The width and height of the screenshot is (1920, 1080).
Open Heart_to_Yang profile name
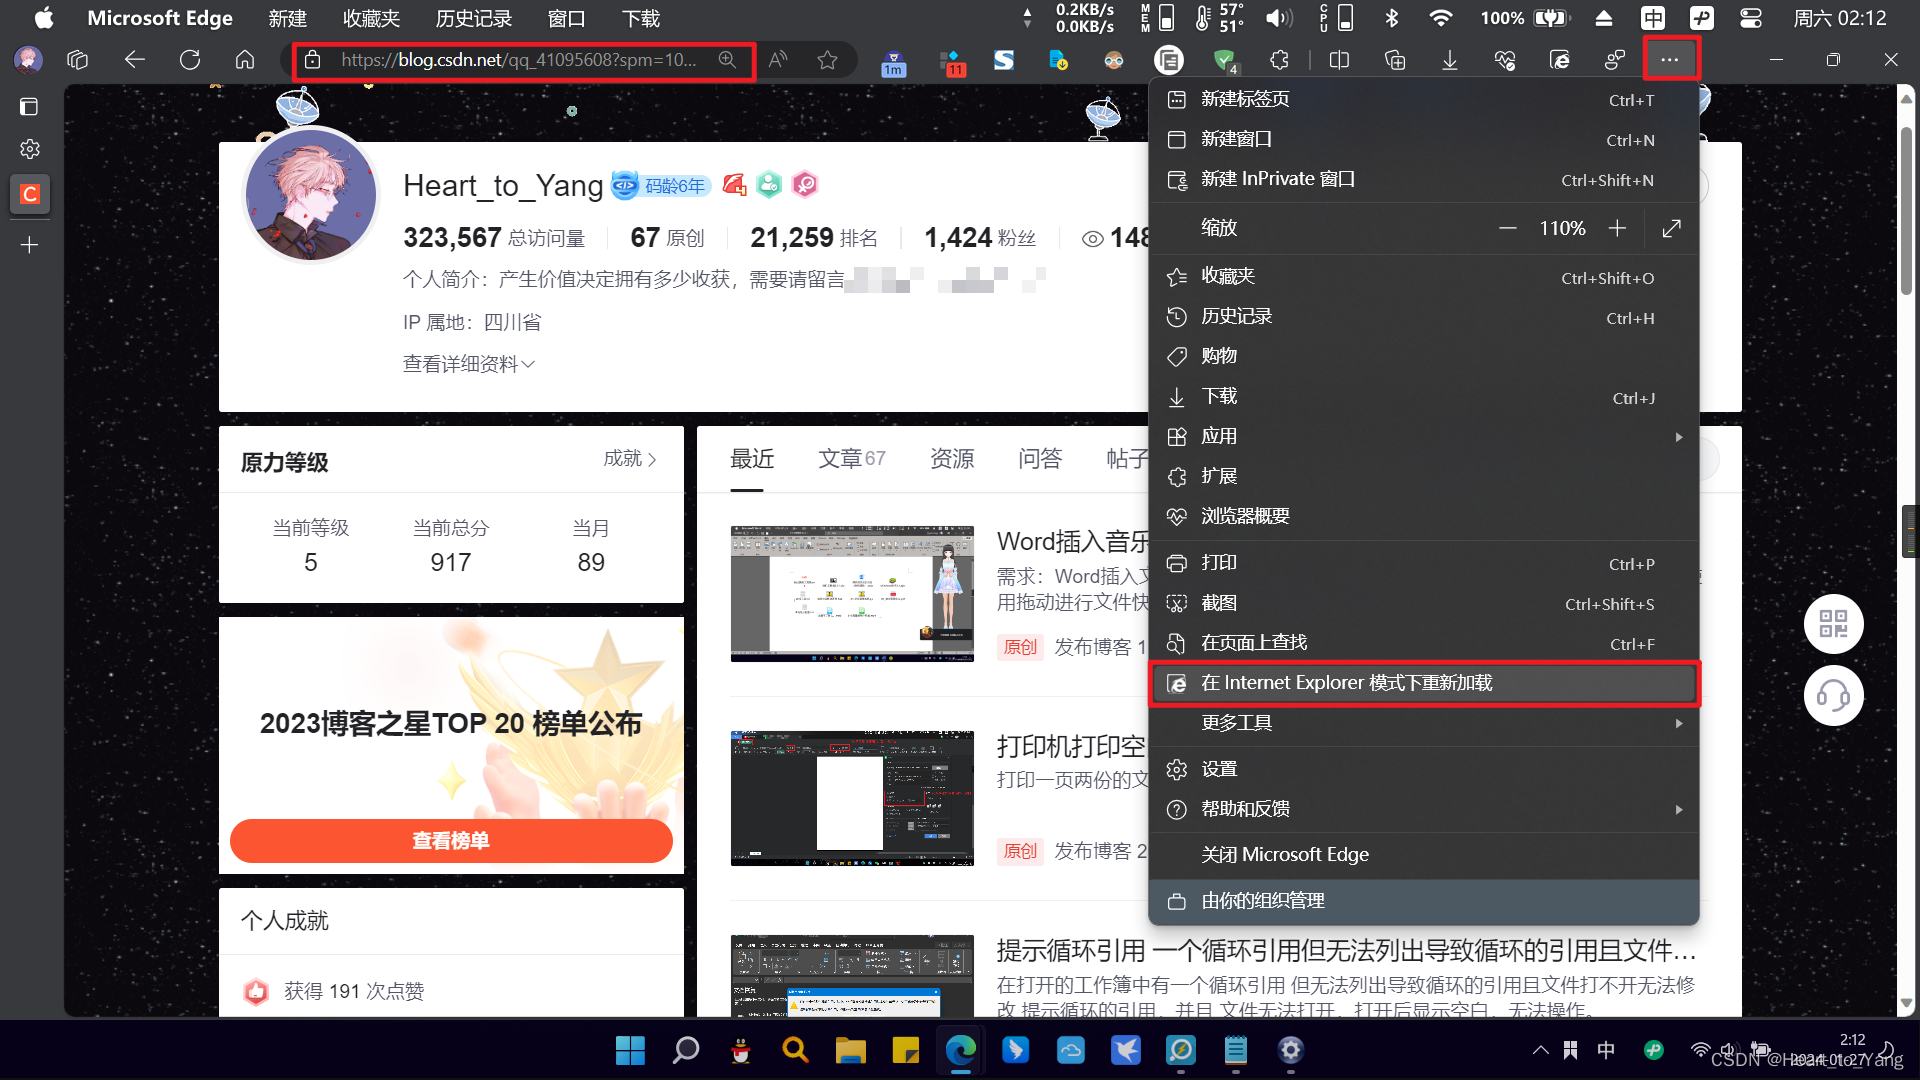[x=503, y=186]
